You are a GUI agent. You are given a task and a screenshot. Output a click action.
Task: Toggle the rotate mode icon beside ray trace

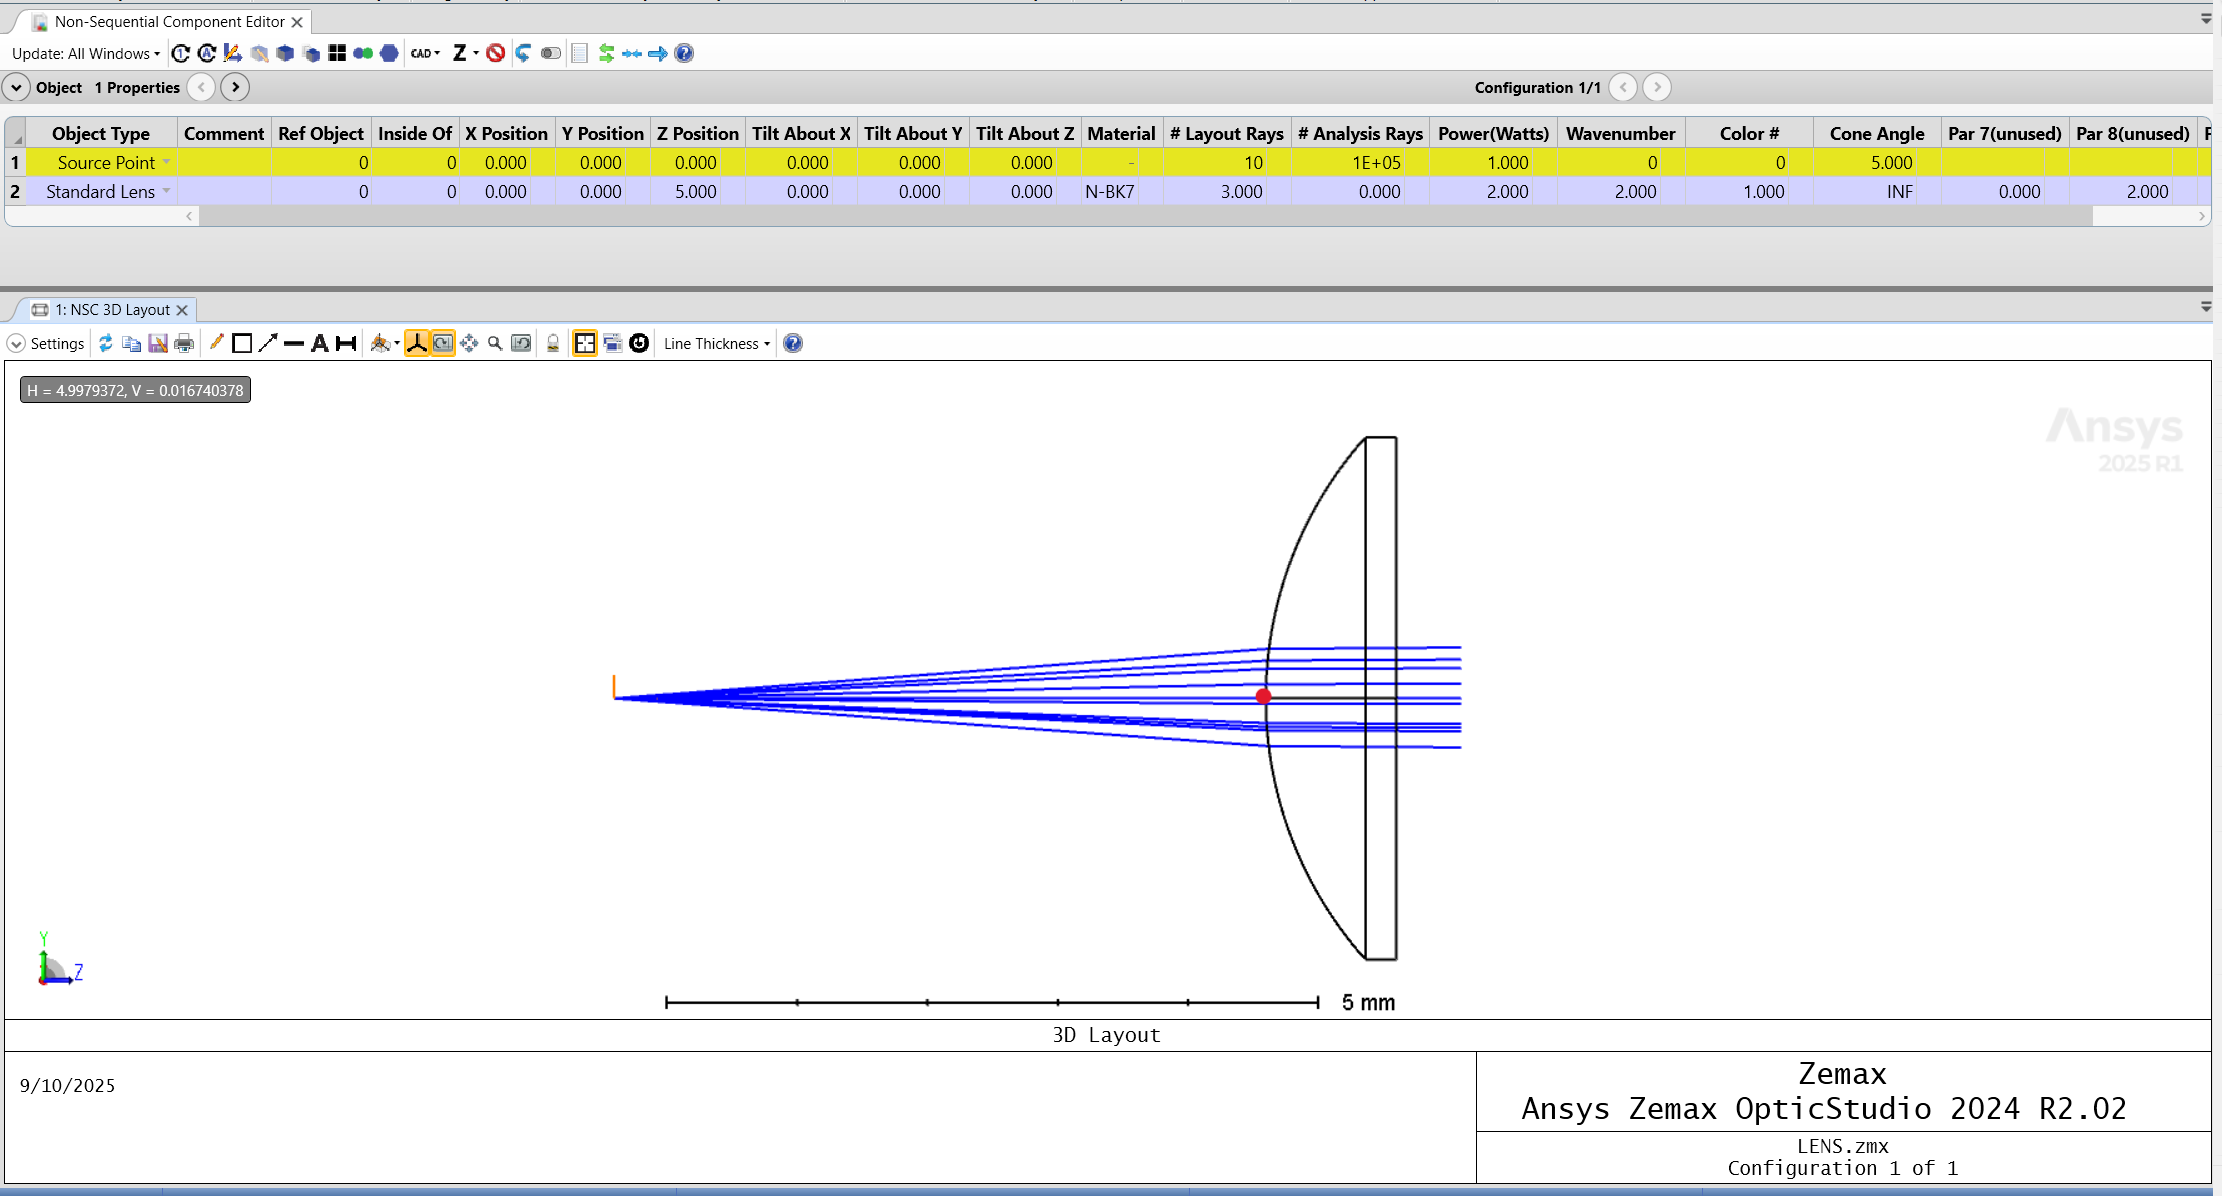(443, 343)
